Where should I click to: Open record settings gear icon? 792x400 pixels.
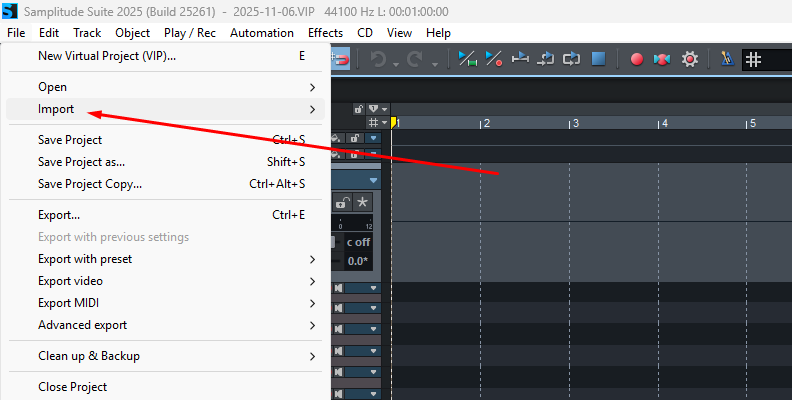690,59
